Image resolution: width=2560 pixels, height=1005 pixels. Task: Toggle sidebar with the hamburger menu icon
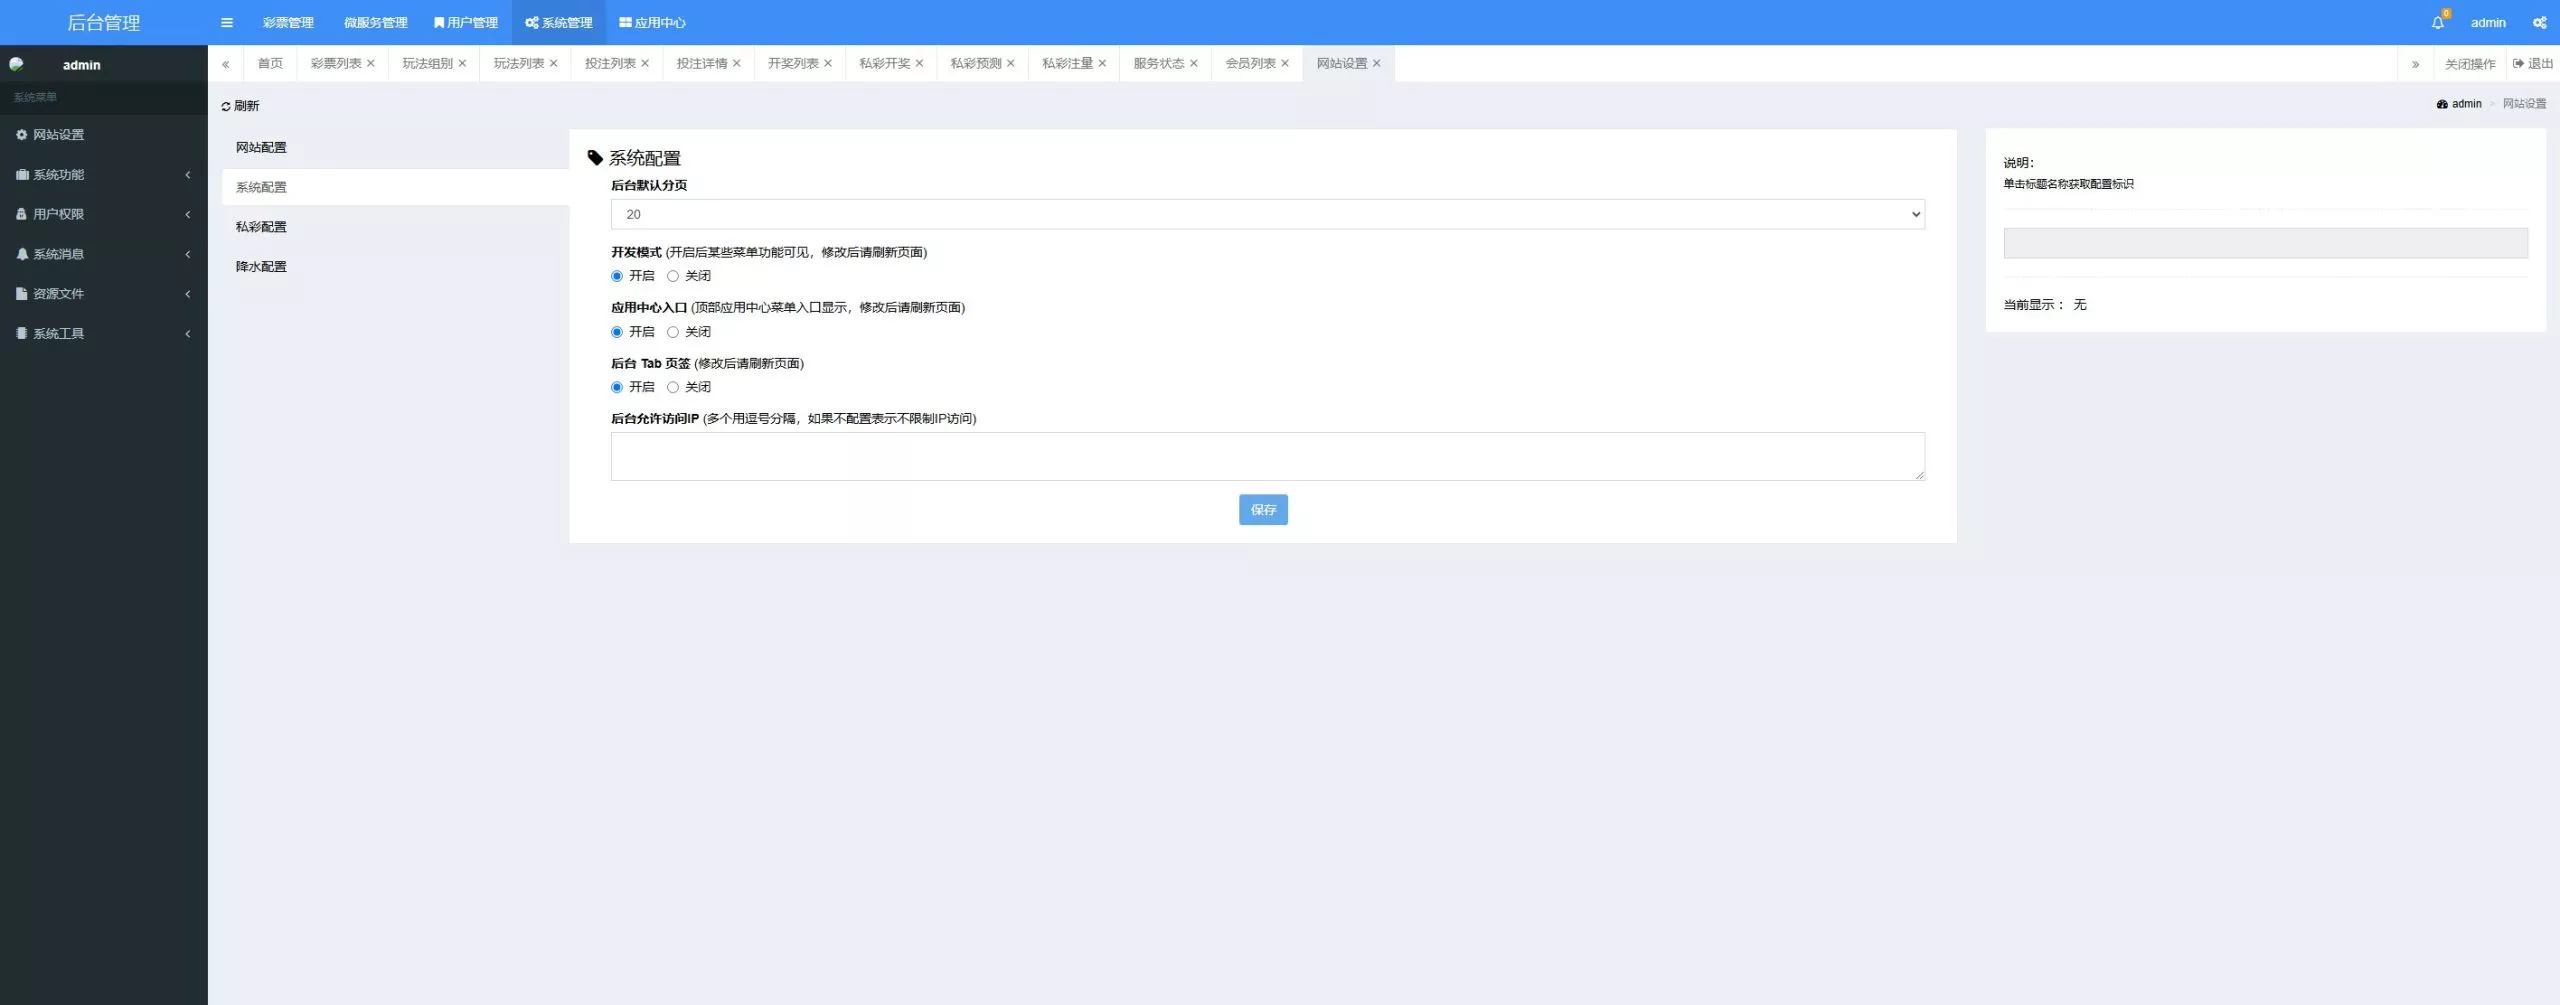coord(227,22)
